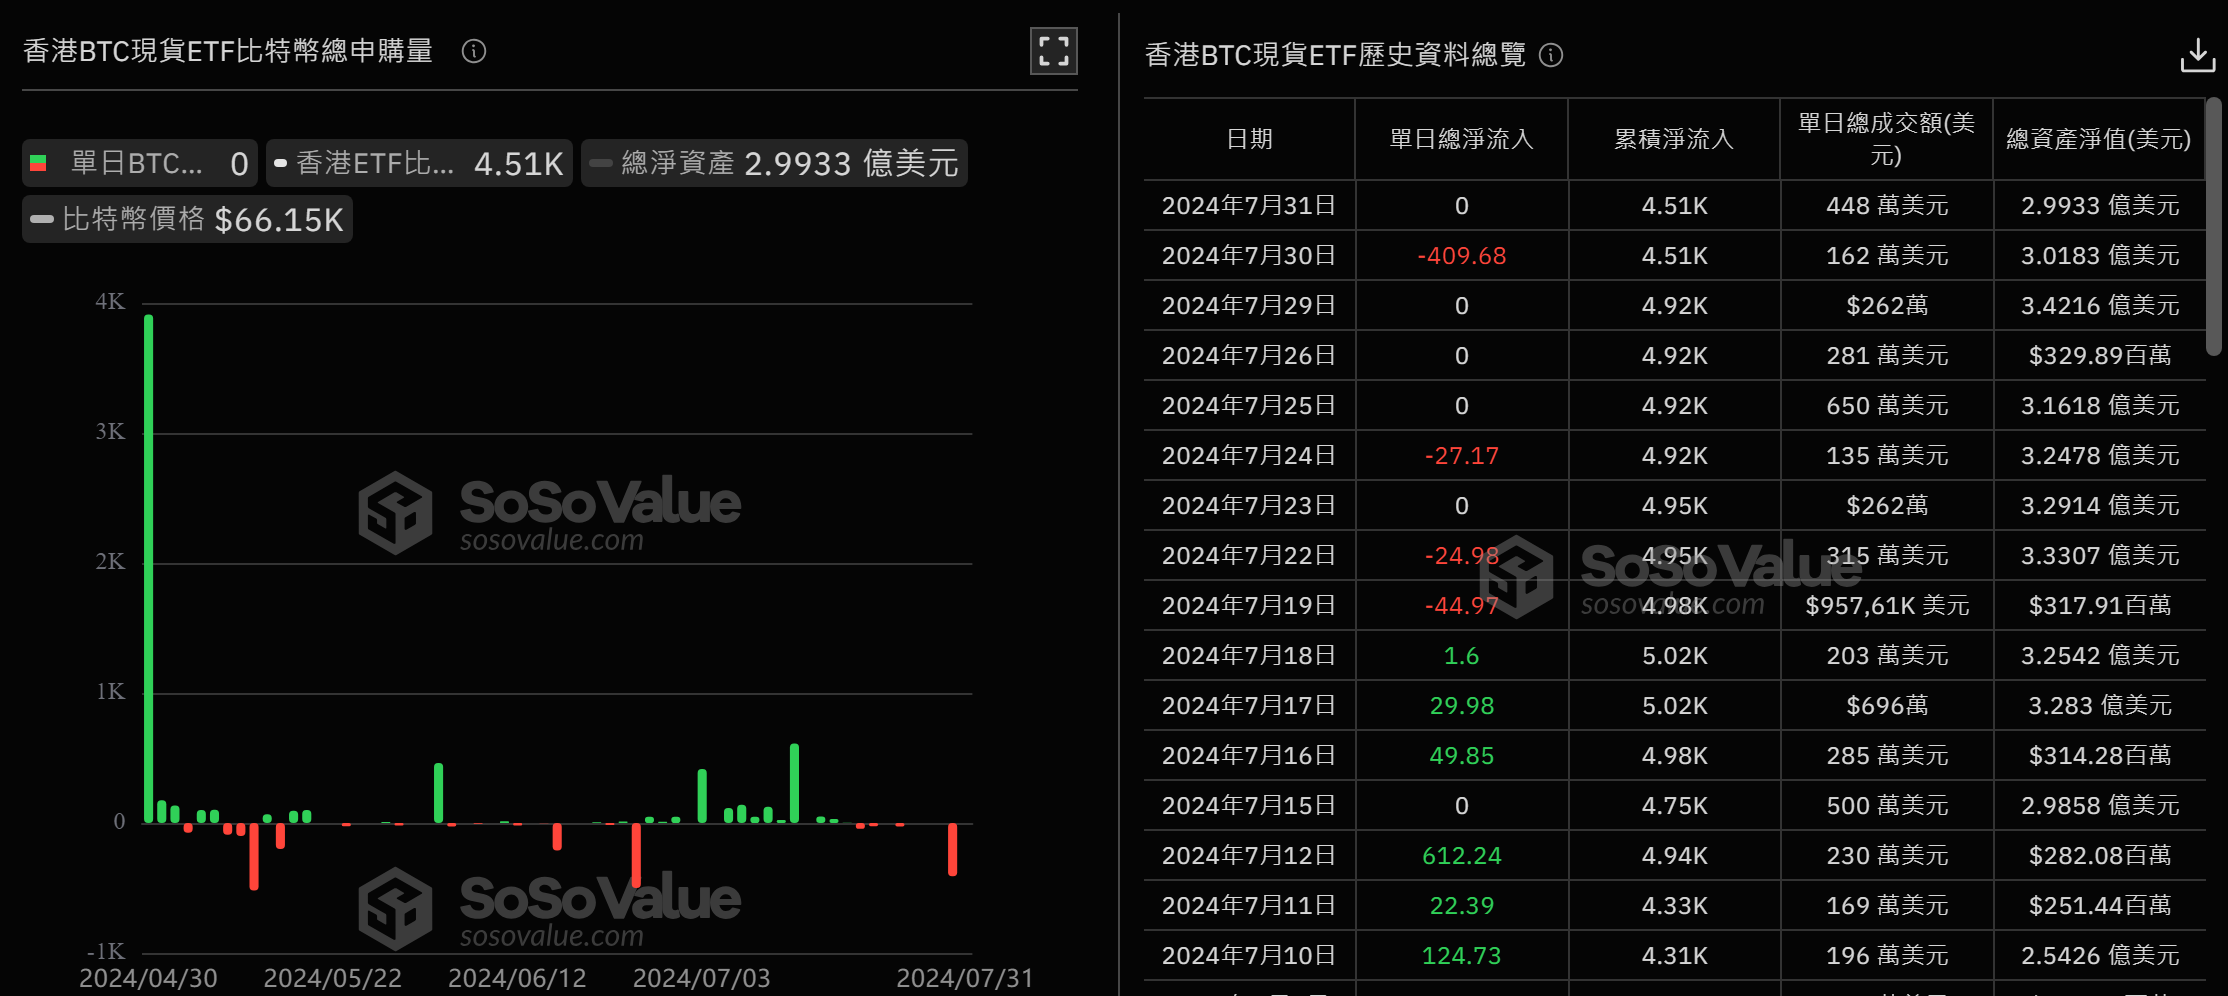This screenshot has width=2228, height=996.
Task: Select the 2024年7月31日 date cell
Action: pos(1249,205)
